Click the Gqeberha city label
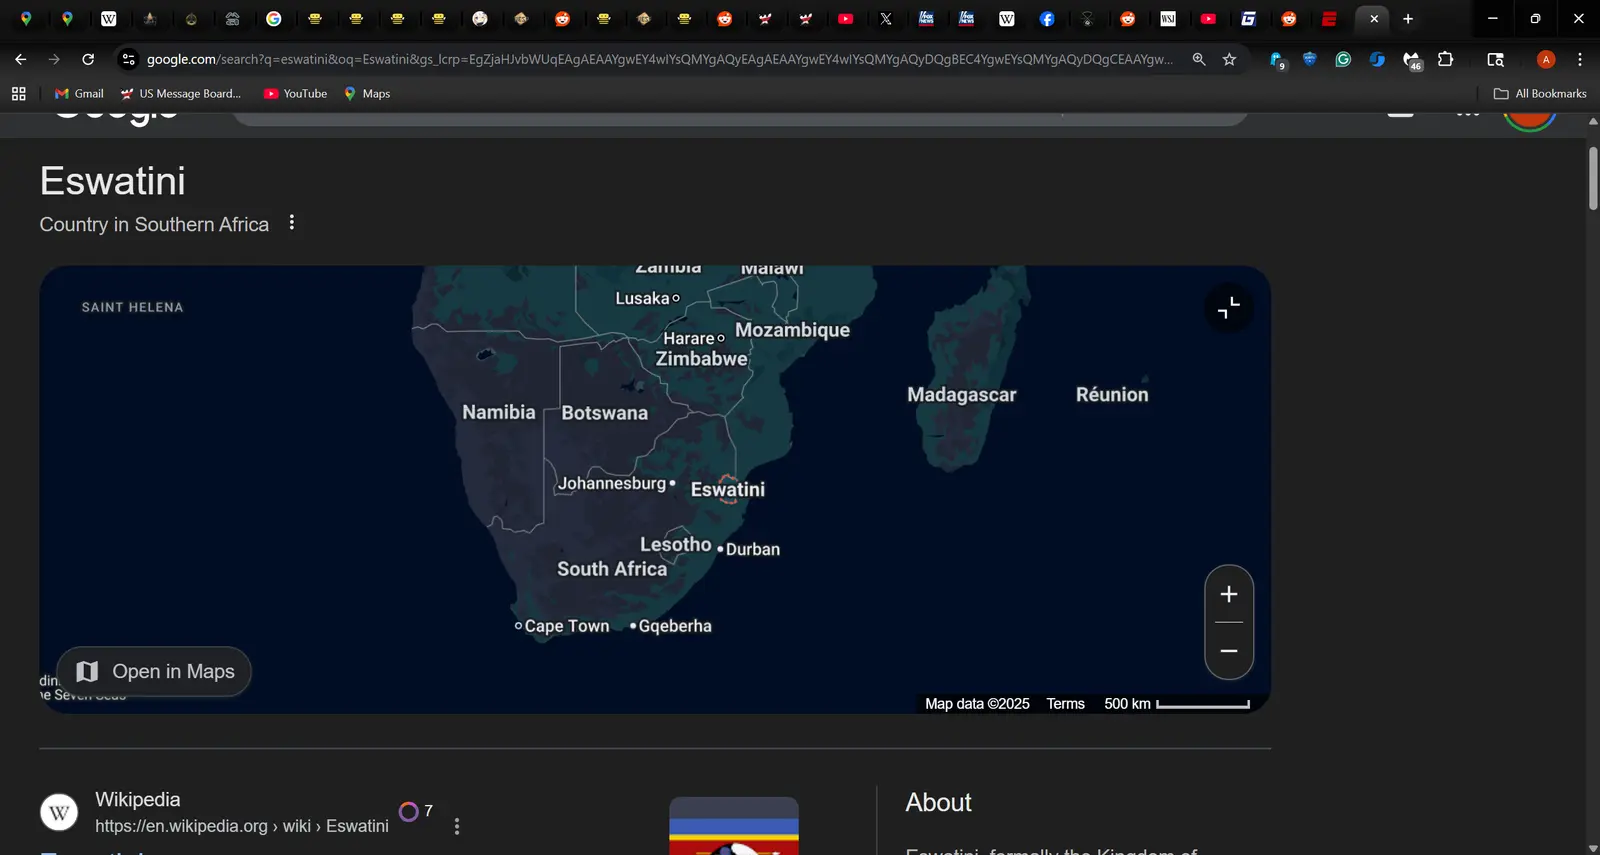 point(675,626)
